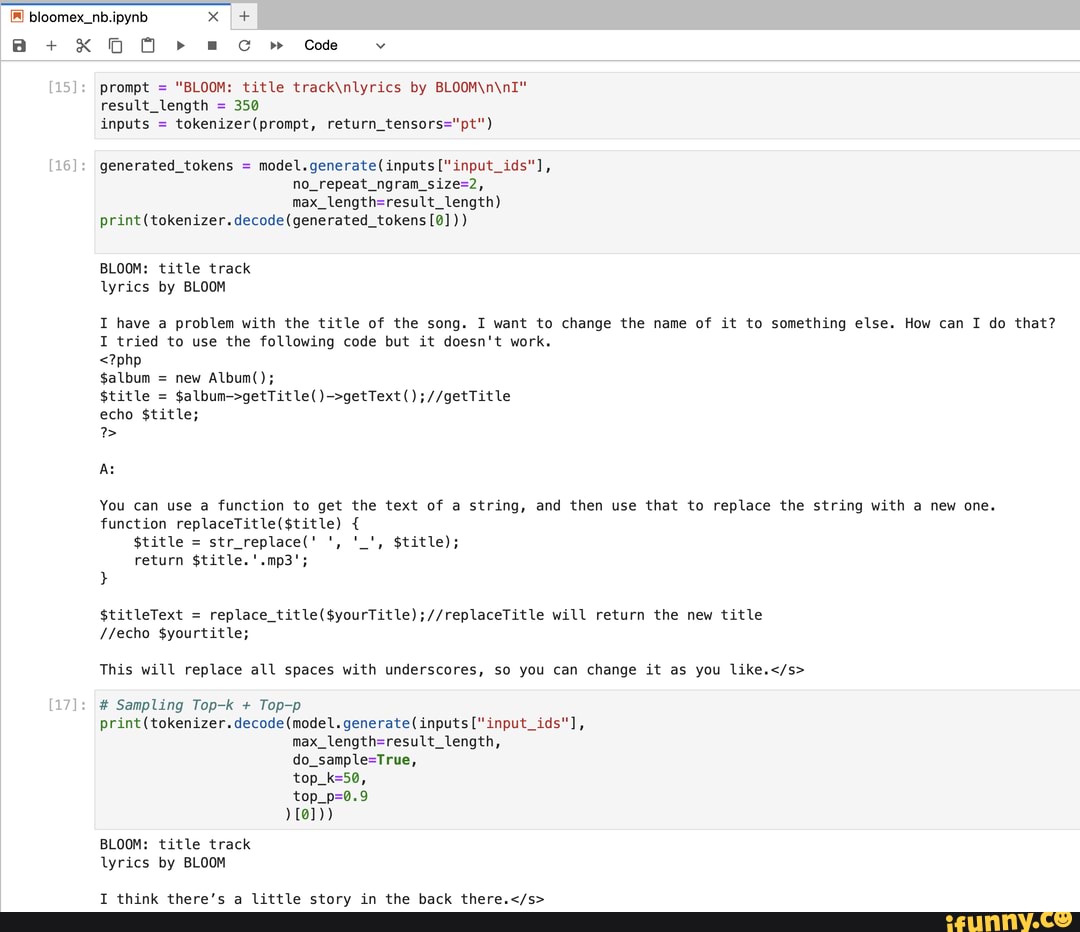
Task: Paste cell from clipboard
Action: coord(147,45)
